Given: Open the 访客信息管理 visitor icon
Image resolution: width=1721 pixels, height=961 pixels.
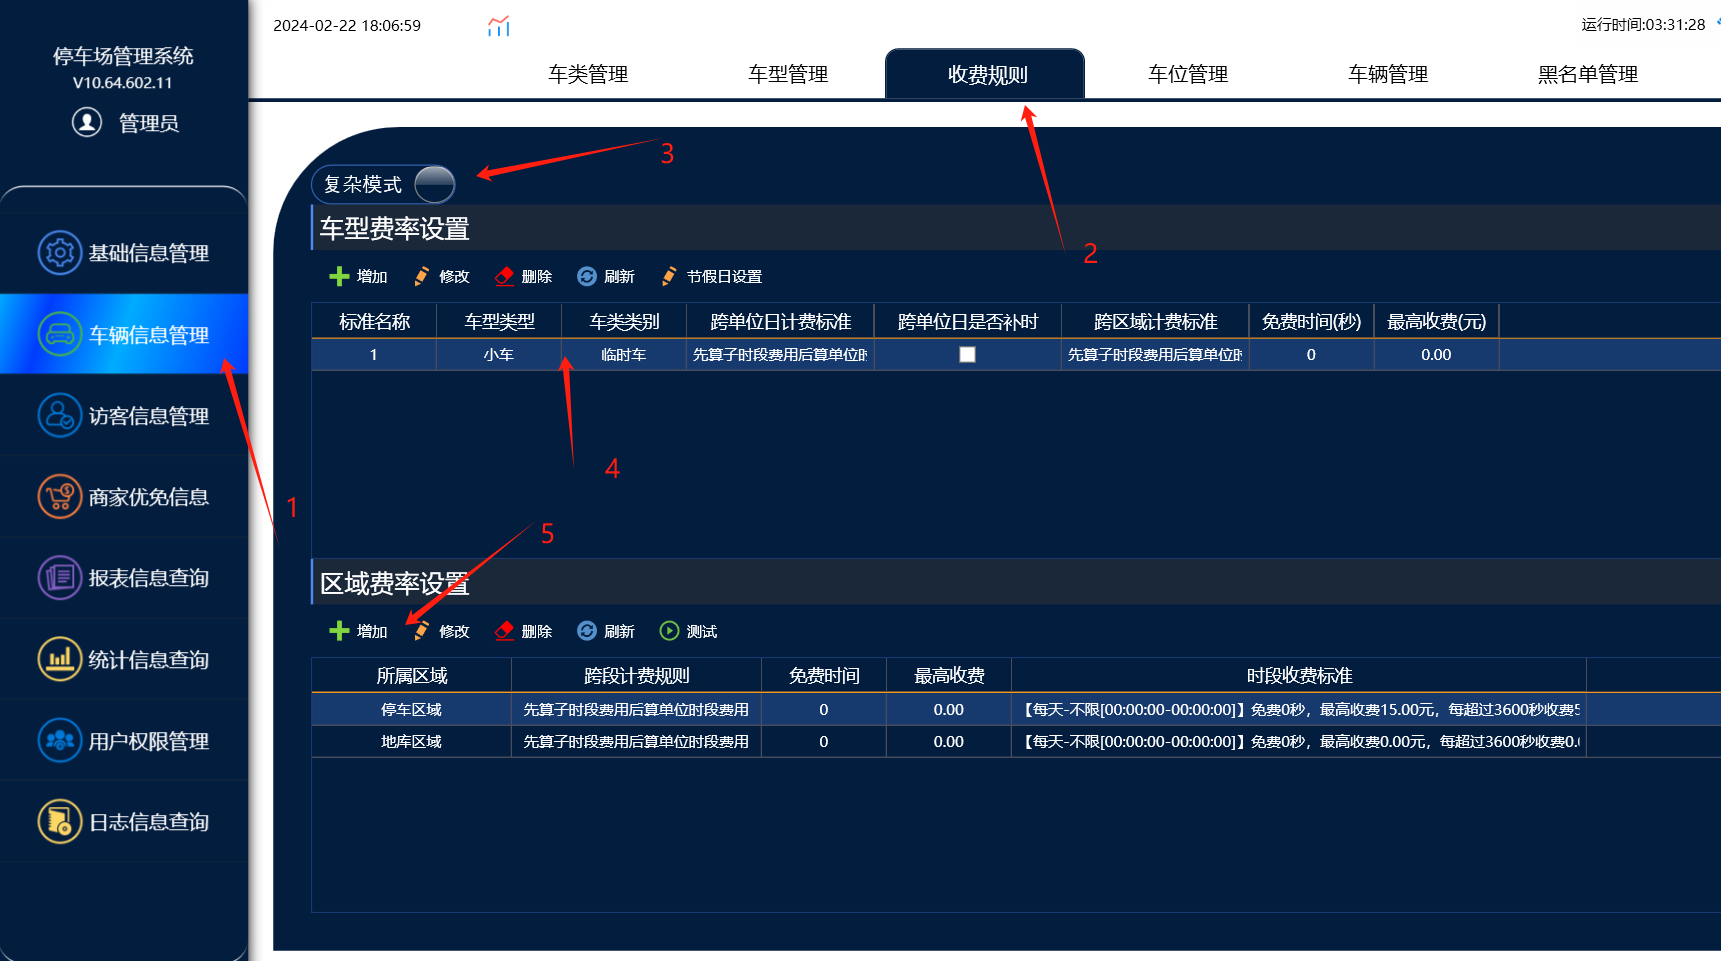Looking at the screenshot, I should tap(59, 415).
